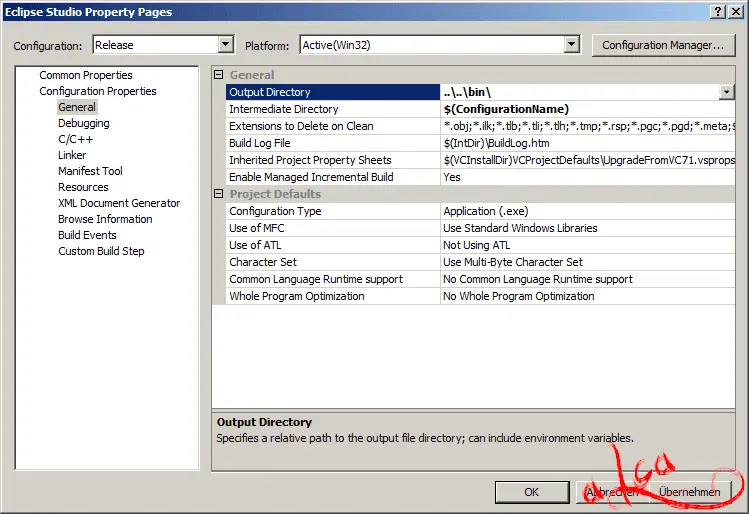Screen dimensions: 749x514
Task: Open the Configuration dropdown showing Release
Action: (x=163, y=45)
